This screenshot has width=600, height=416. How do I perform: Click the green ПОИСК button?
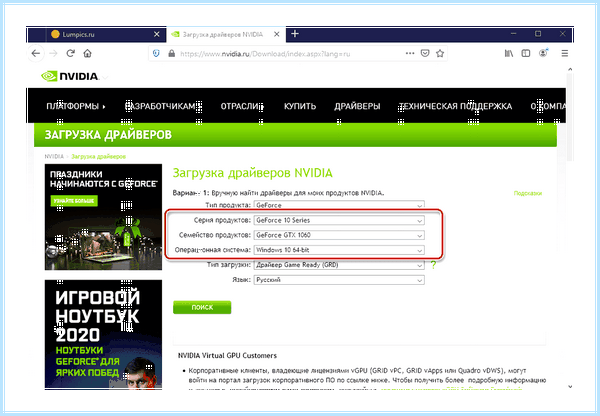tap(202, 307)
